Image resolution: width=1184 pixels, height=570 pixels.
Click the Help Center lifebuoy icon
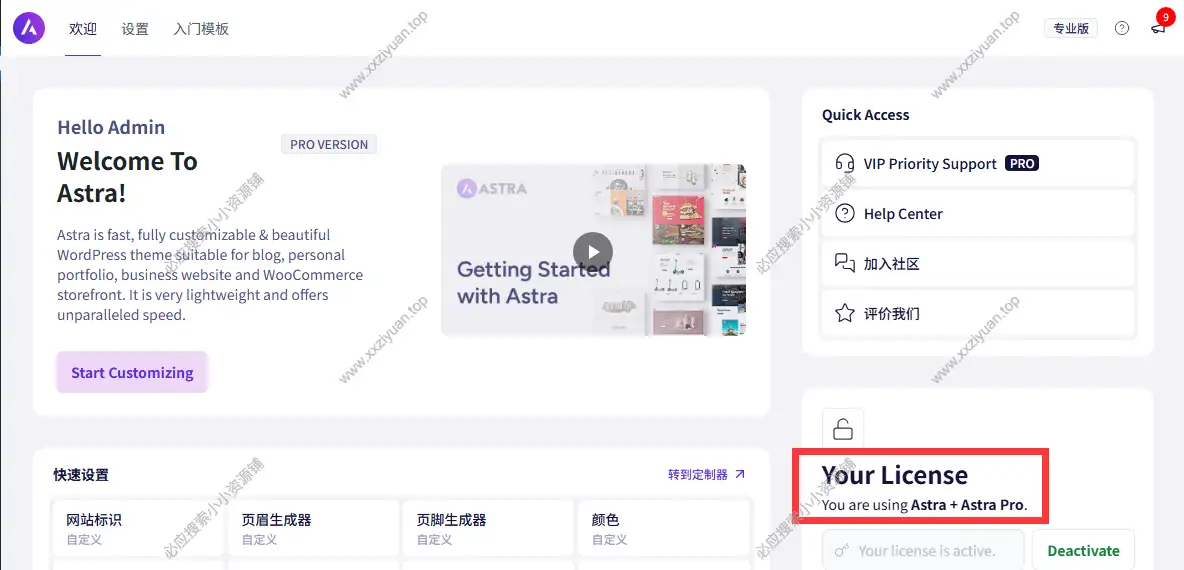(x=845, y=213)
